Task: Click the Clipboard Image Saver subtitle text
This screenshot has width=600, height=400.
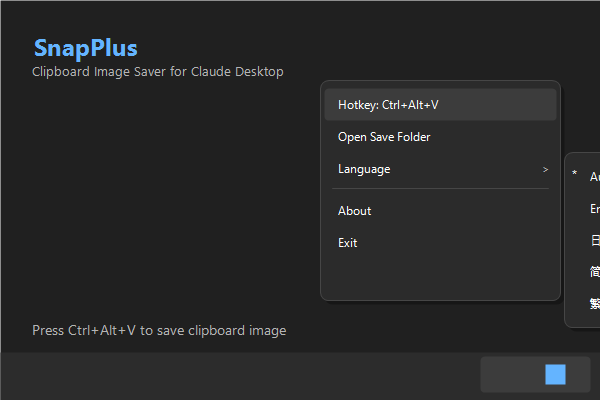Action: 158,72
